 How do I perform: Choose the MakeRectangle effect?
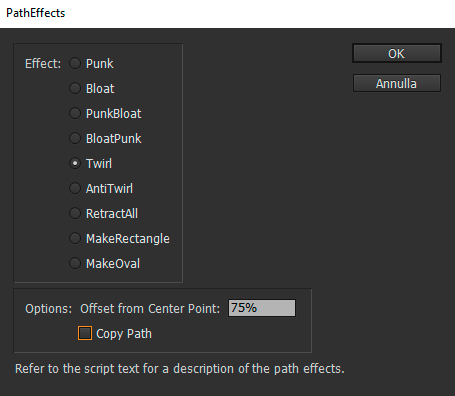[x=75, y=238]
